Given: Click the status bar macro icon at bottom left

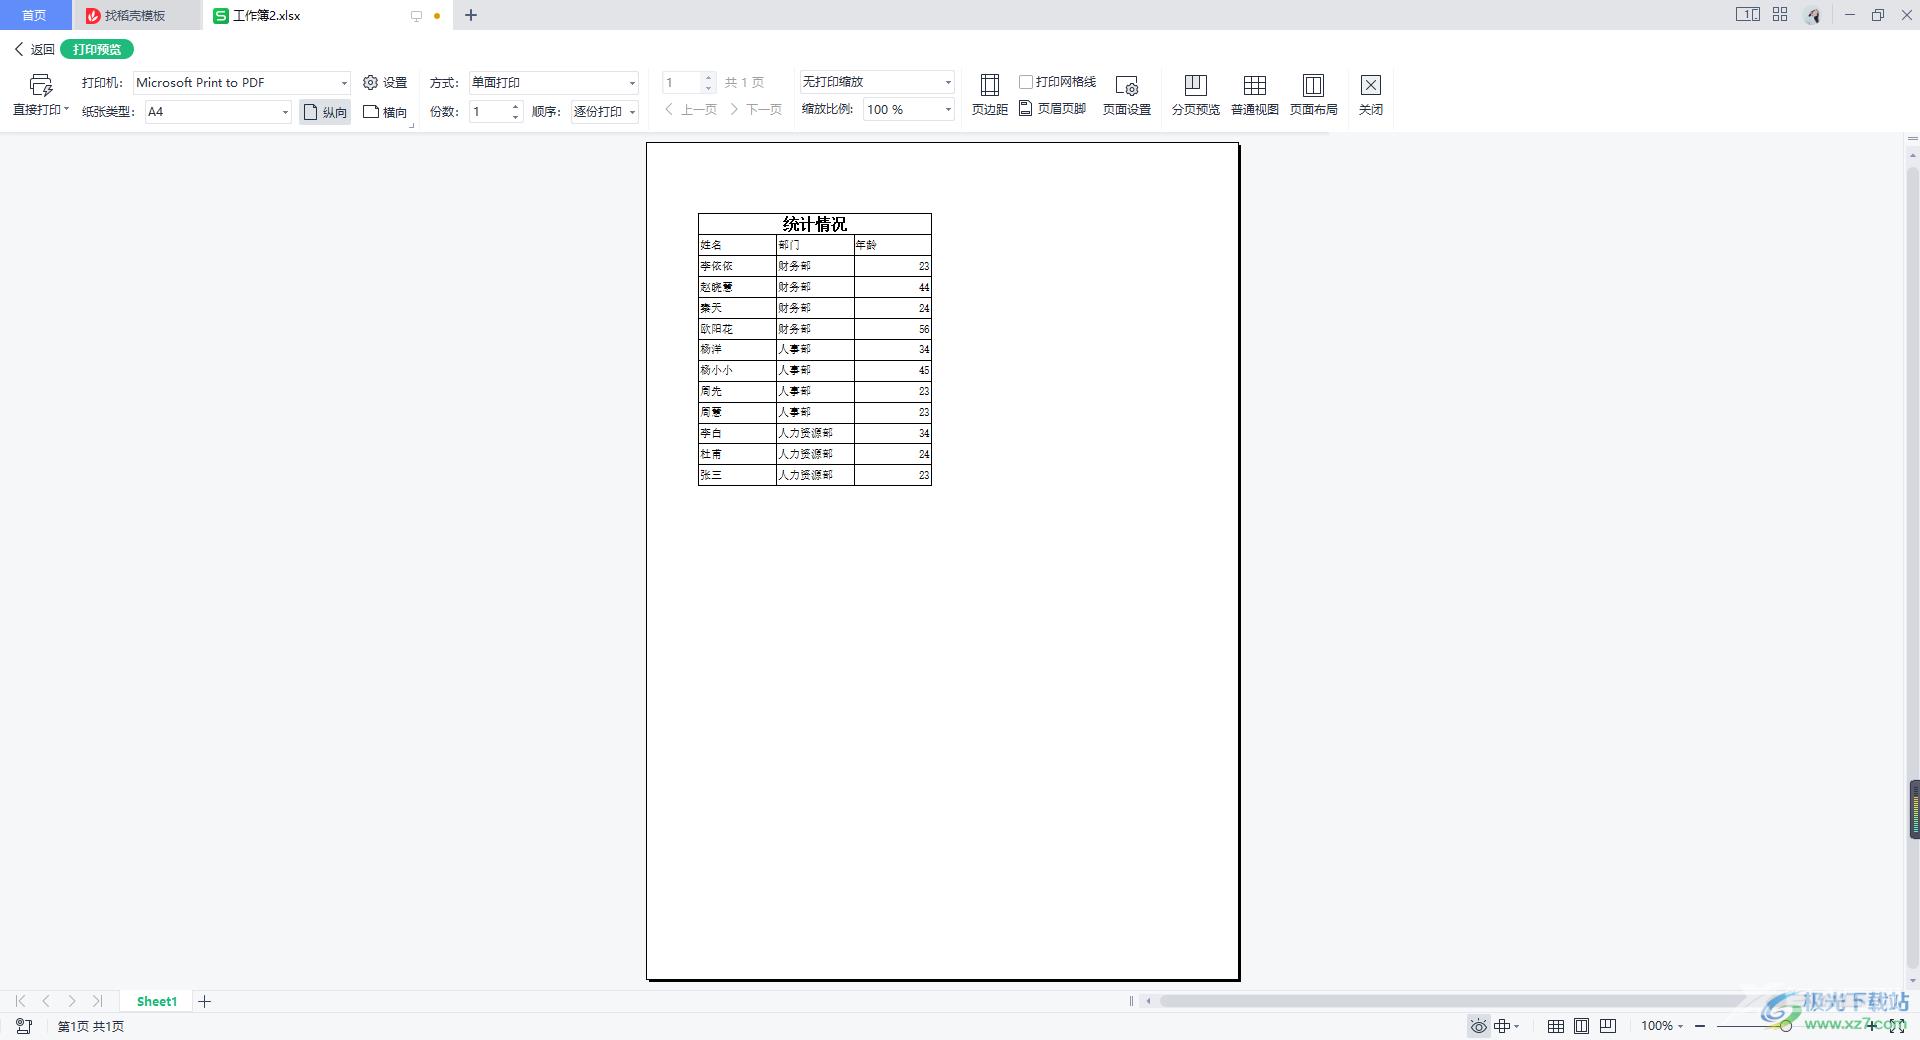Looking at the screenshot, I should [x=24, y=1026].
